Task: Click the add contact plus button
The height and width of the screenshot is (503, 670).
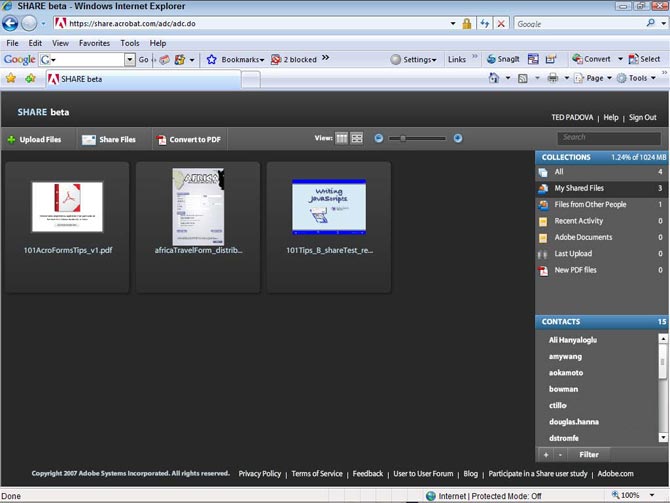Action: point(546,454)
